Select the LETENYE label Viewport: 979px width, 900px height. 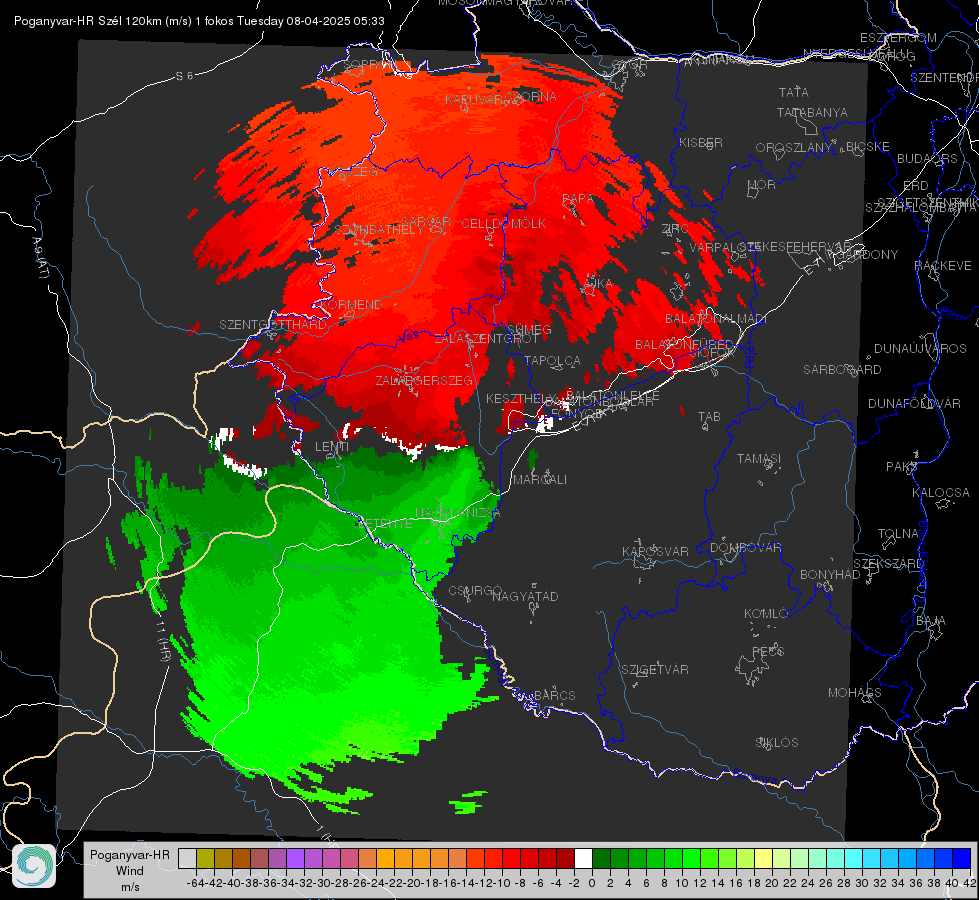pos(385,524)
